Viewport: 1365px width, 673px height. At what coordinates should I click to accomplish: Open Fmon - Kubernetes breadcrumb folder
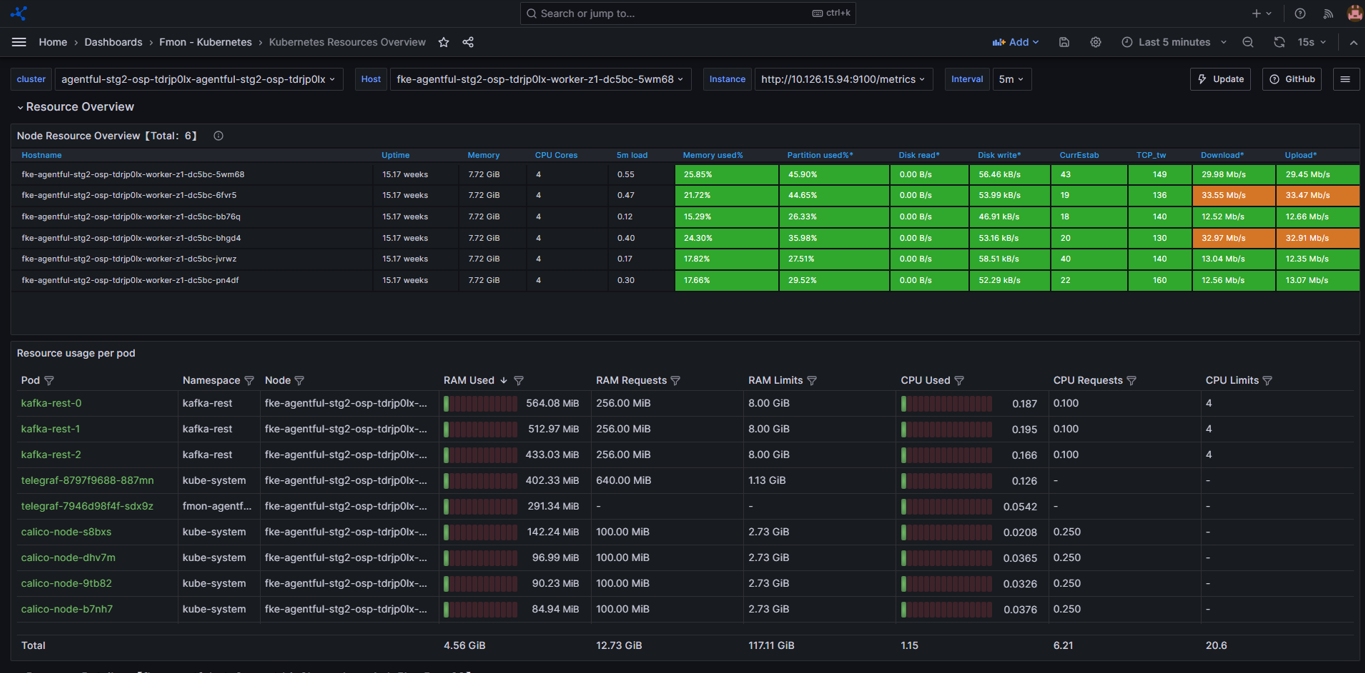coord(205,42)
